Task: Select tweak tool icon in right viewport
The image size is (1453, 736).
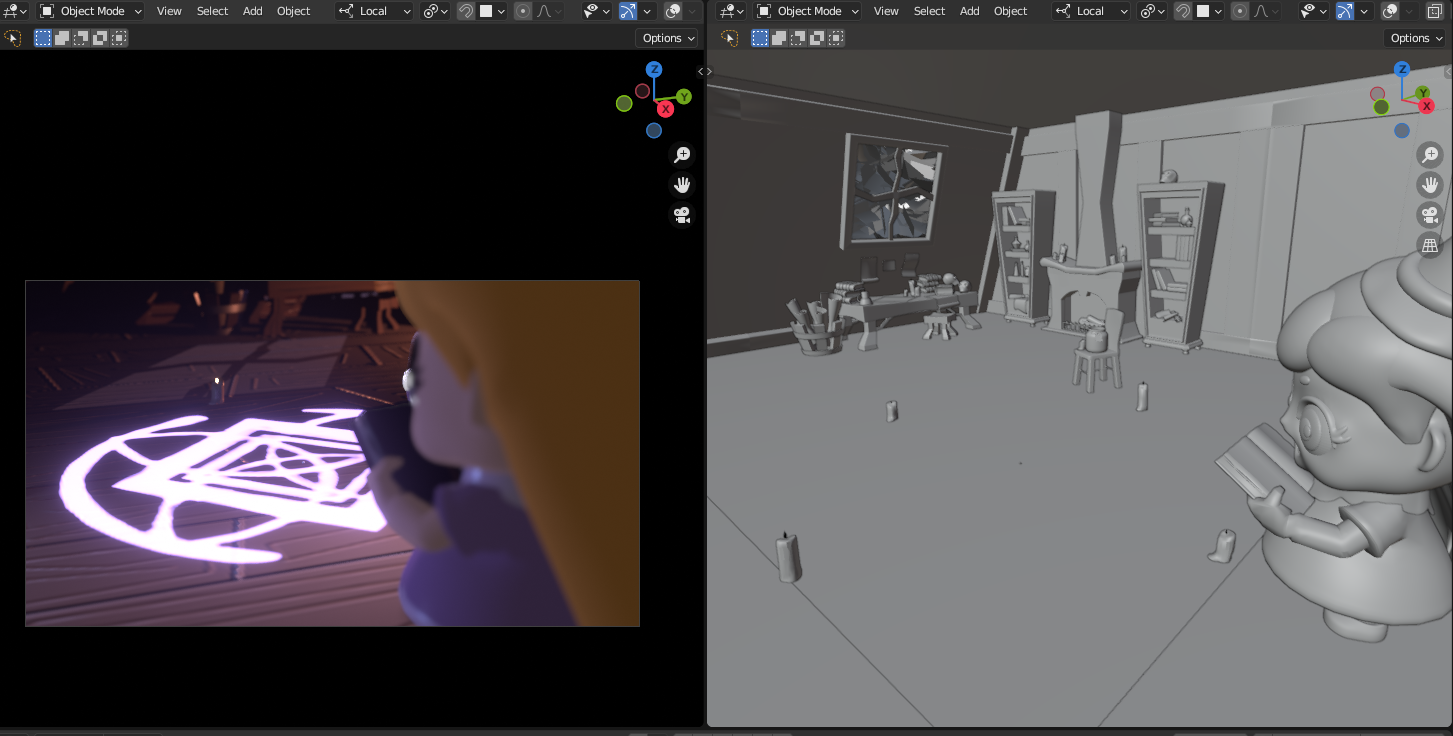Action: [x=730, y=38]
